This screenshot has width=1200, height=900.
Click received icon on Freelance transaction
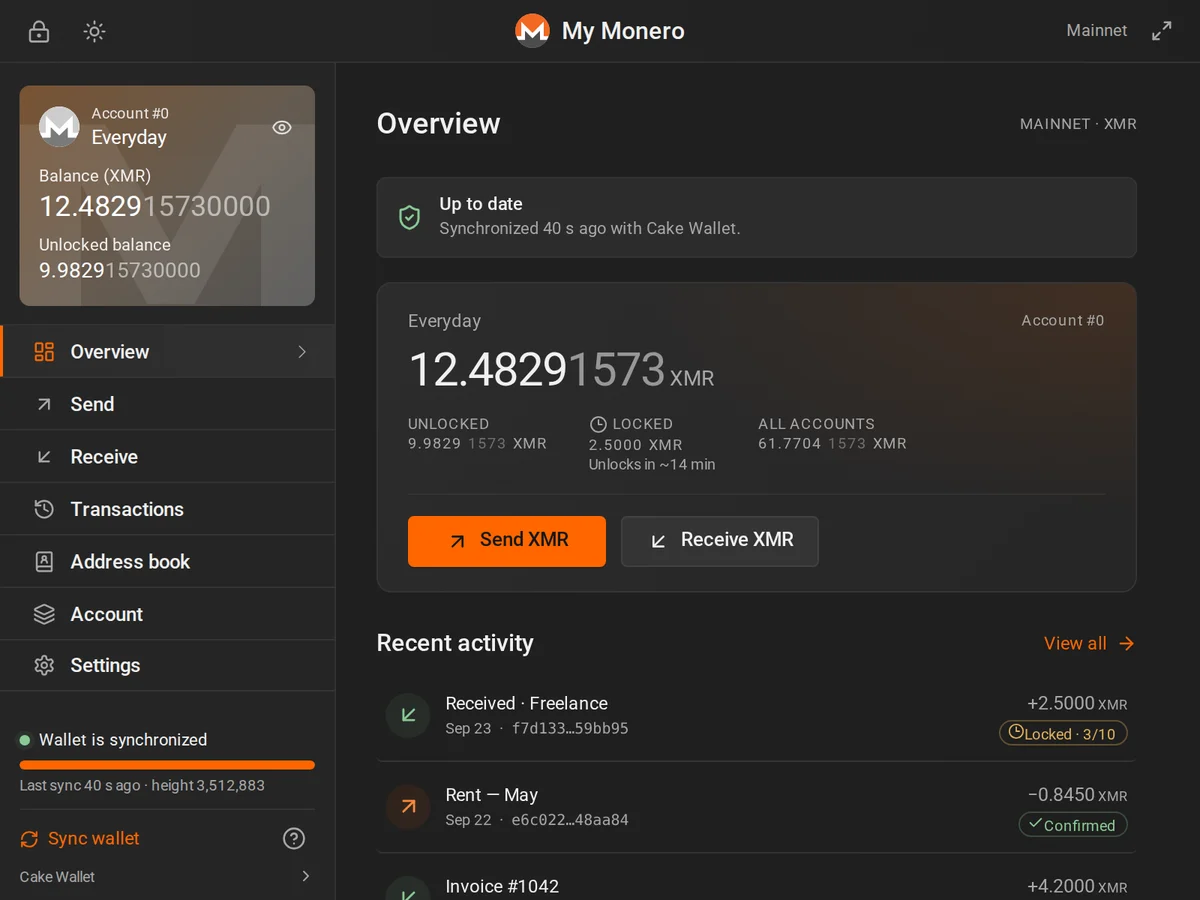coord(408,715)
